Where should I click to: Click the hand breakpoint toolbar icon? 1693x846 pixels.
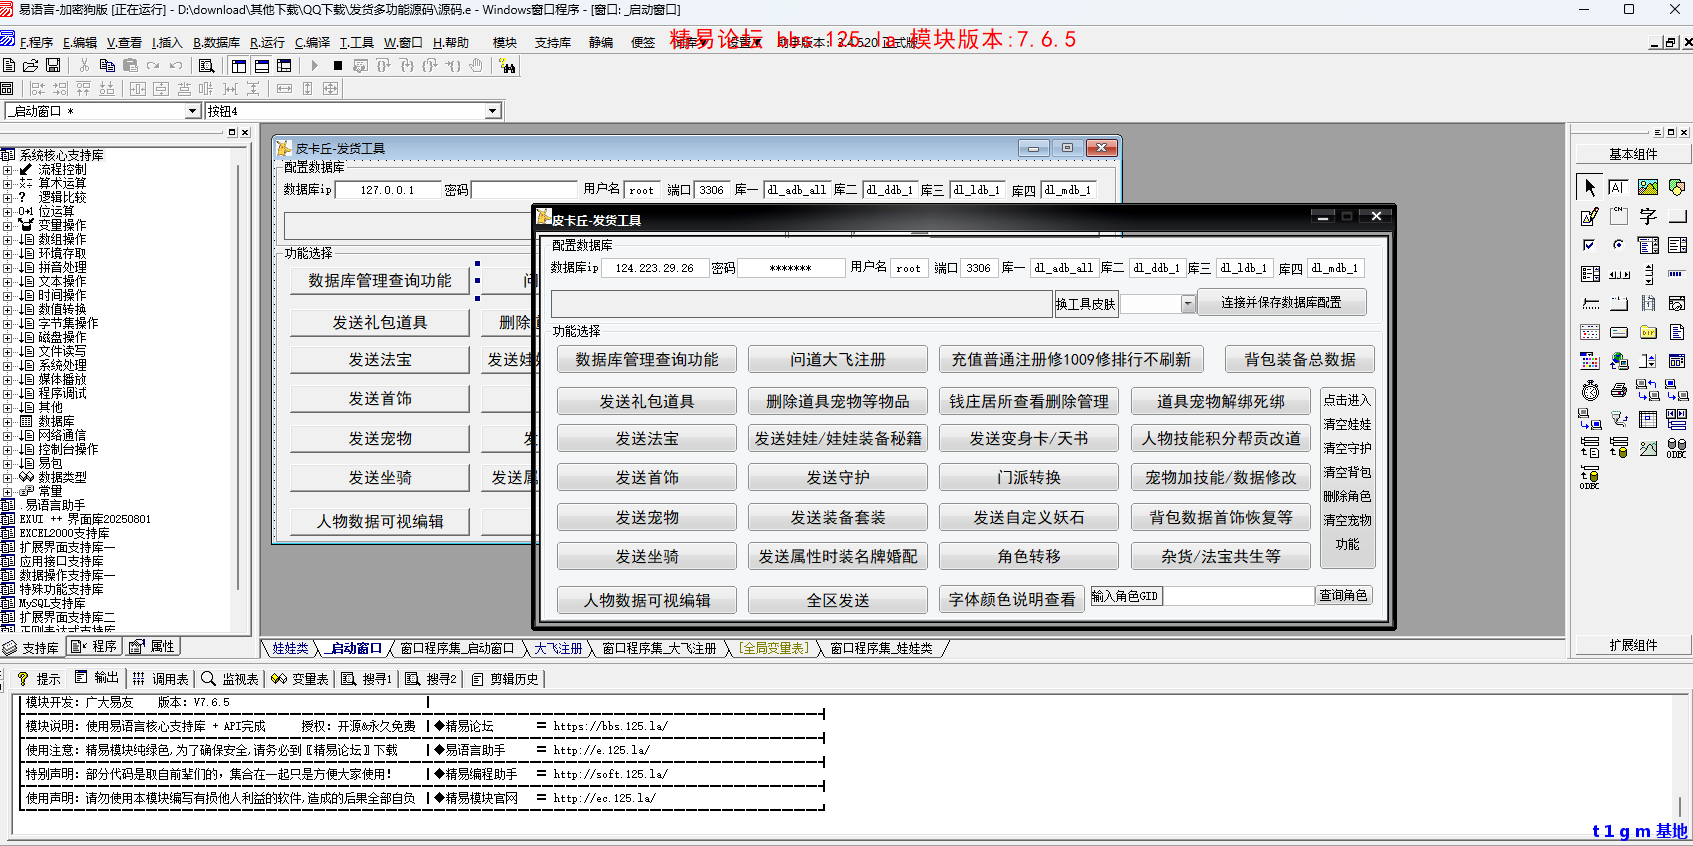point(476,65)
